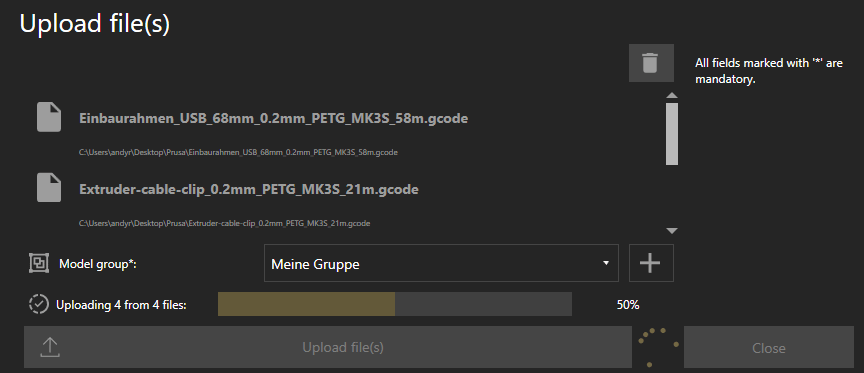Click the file list scrollbar thumb
This screenshot has height=373, width=864.
coord(671,134)
